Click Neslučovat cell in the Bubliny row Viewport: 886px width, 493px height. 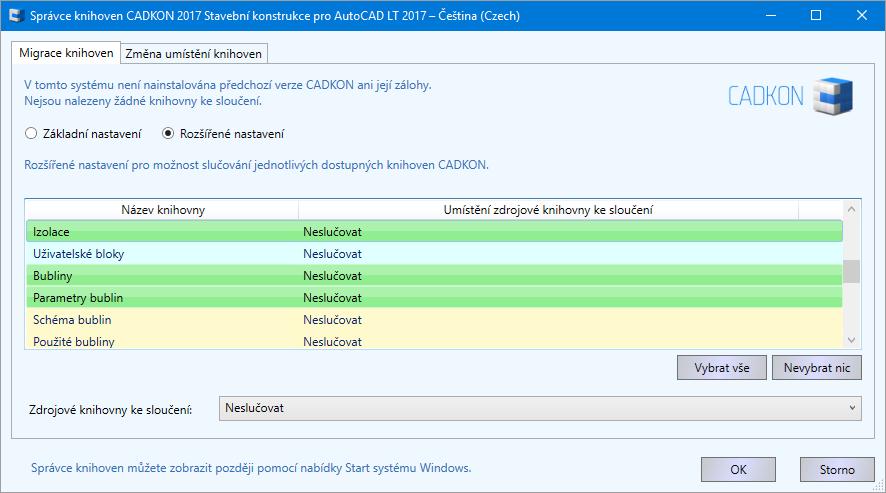(332, 276)
